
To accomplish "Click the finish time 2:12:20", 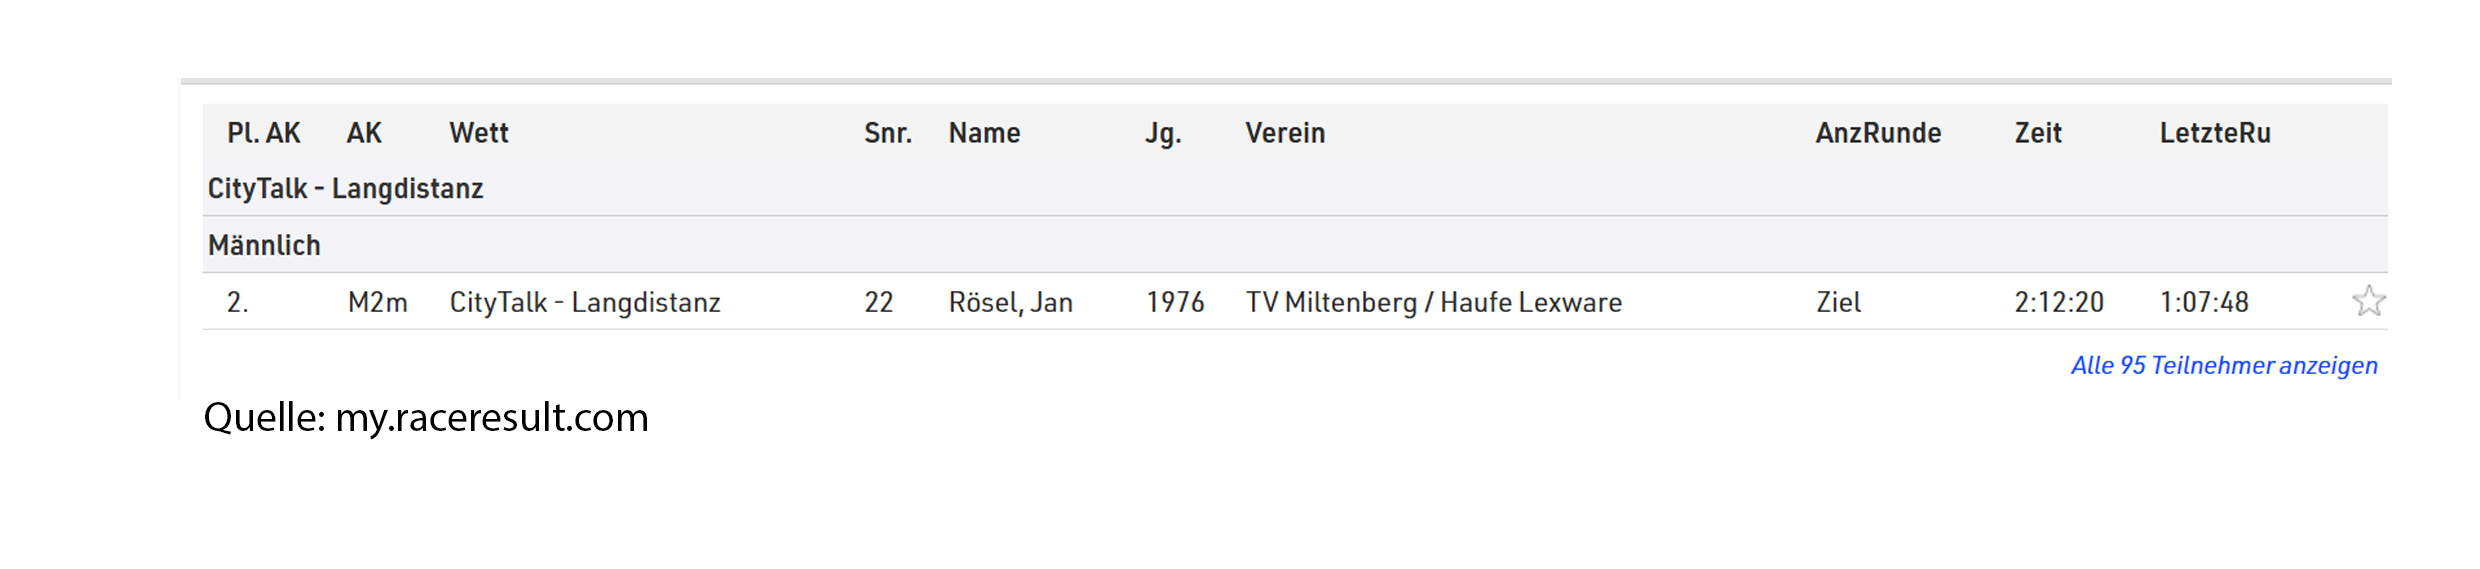I will pyautogui.click(x=2059, y=302).
